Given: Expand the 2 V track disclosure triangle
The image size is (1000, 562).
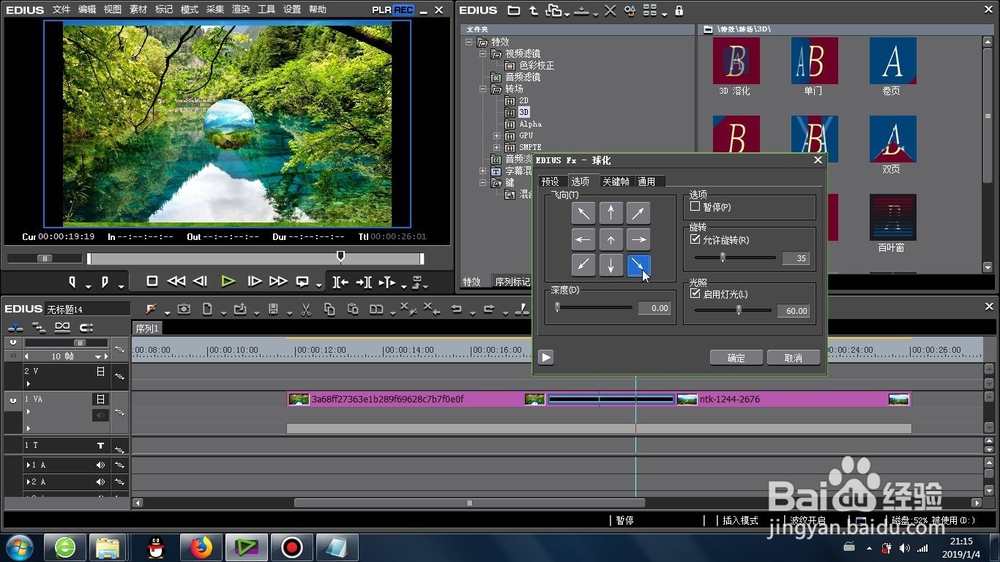Looking at the screenshot, I should click(x=28, y=383).
